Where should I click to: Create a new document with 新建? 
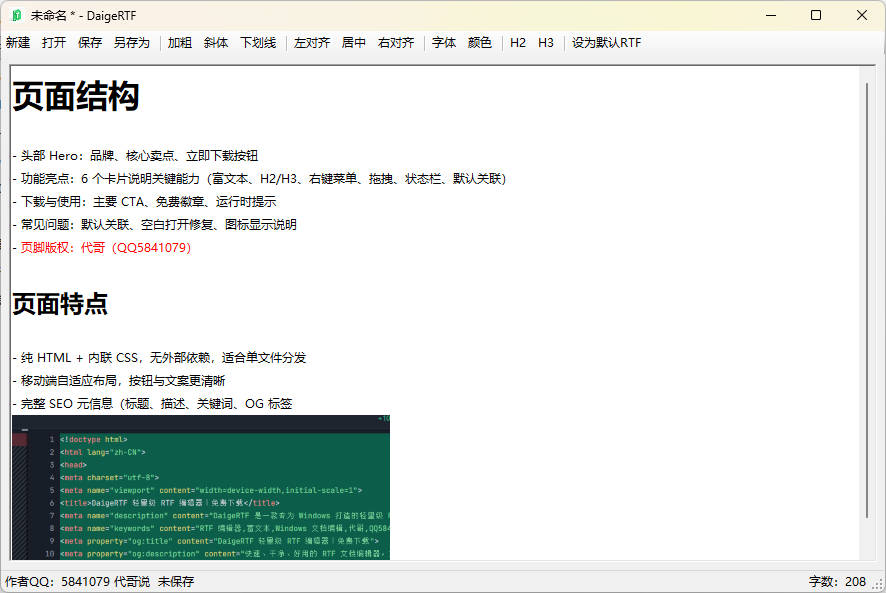17,42
